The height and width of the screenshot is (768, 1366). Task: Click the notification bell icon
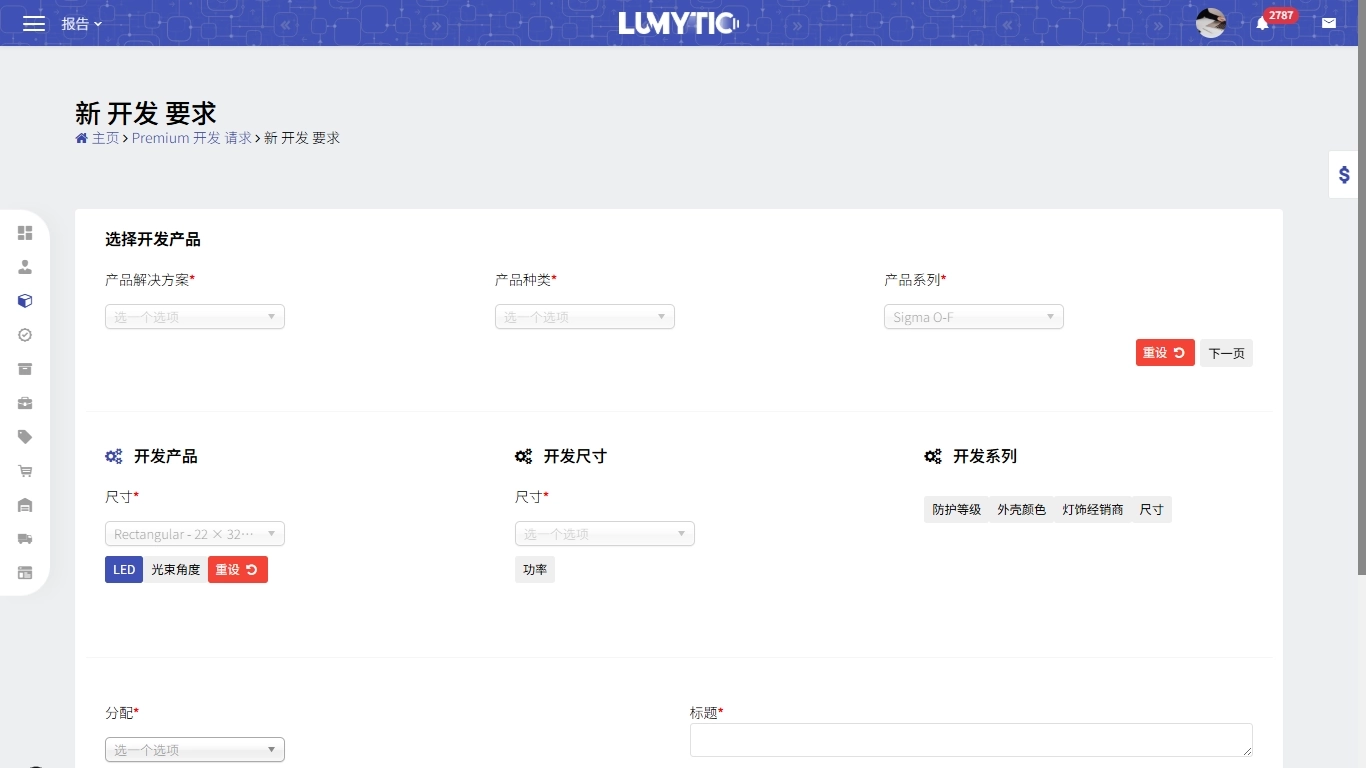point(1262,24)
